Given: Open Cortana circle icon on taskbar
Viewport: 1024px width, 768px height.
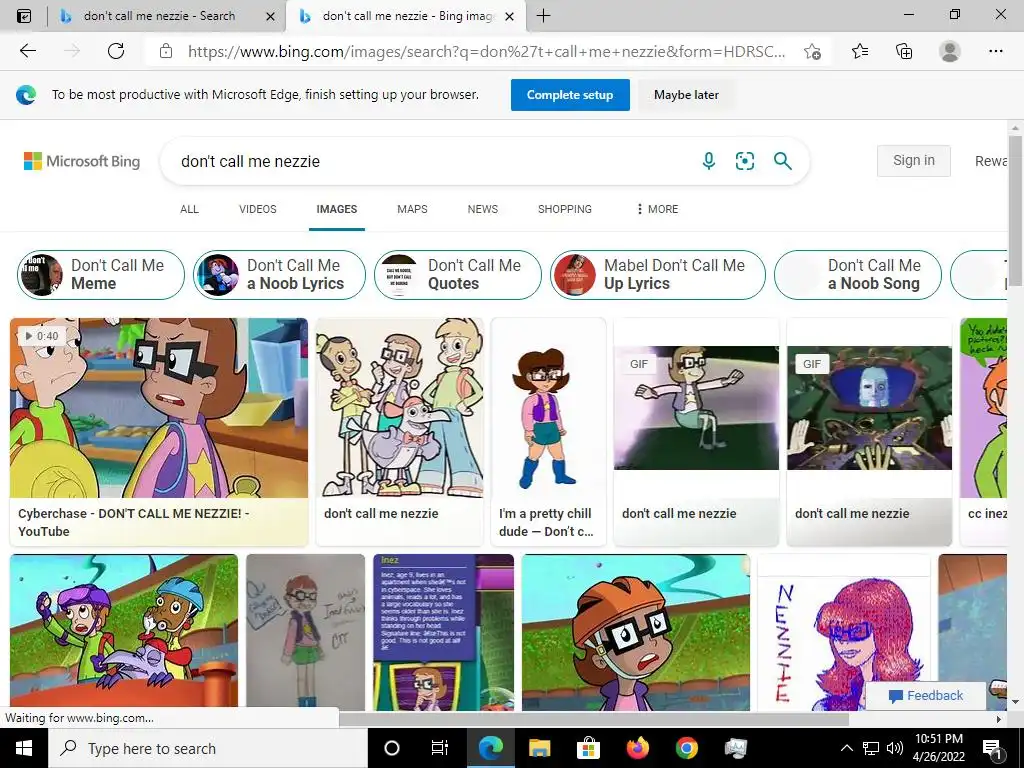Looking at the screenshot, I should [x=391, y=748].
